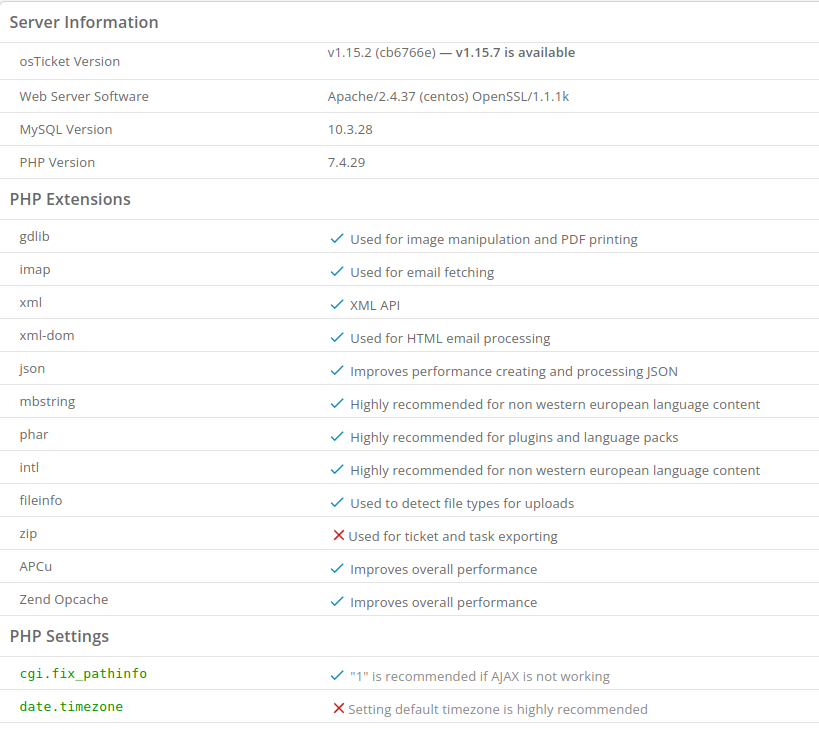Select the cgi.fix_pathinfo setting name
Screen dimensions: 819x730
pos(83,674)
